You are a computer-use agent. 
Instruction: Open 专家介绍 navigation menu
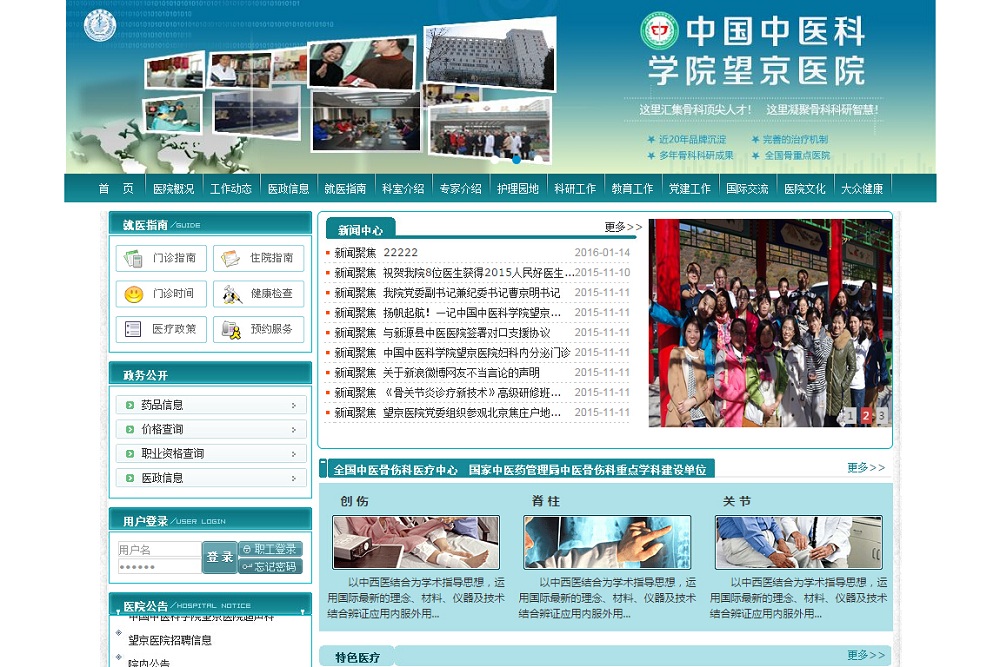coord(460,189)
